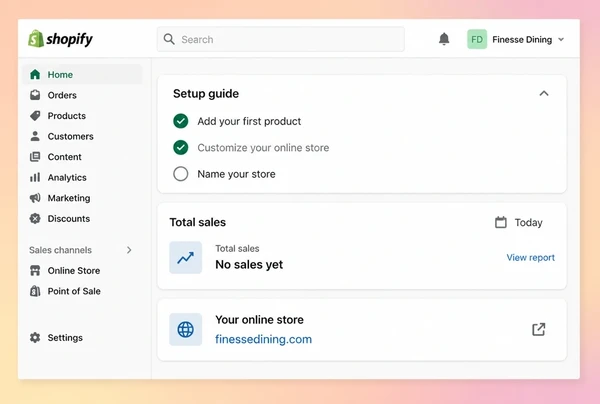Click 'Customize your online store' step text

pos(263,148)
